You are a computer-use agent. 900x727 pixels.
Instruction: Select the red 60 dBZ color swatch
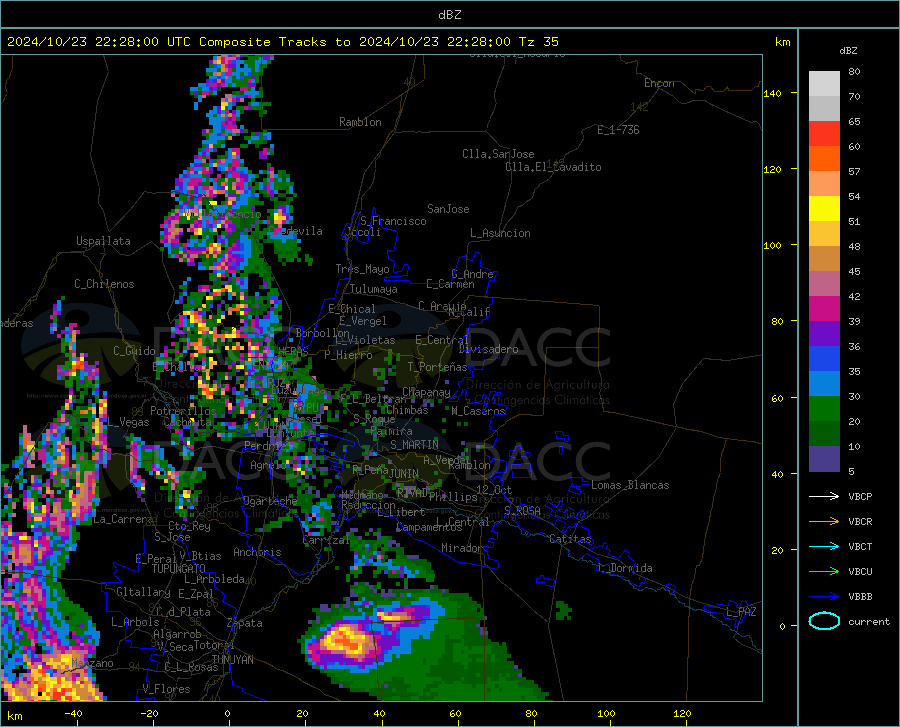[824, 134]
